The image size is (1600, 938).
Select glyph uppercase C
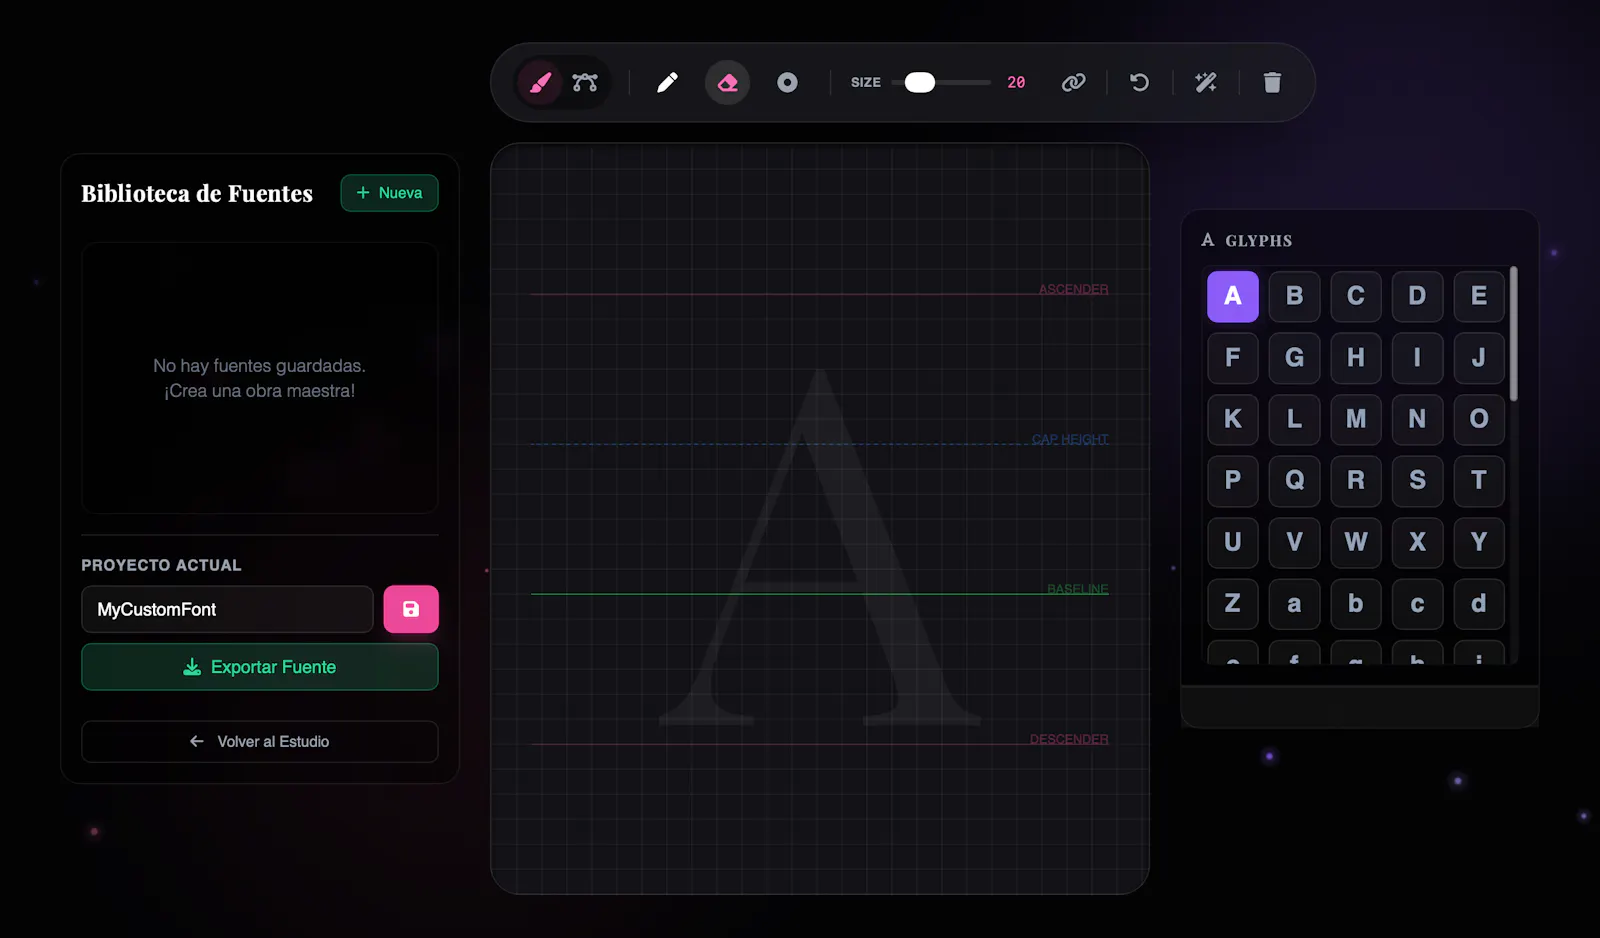click(x=1356, y=296)
